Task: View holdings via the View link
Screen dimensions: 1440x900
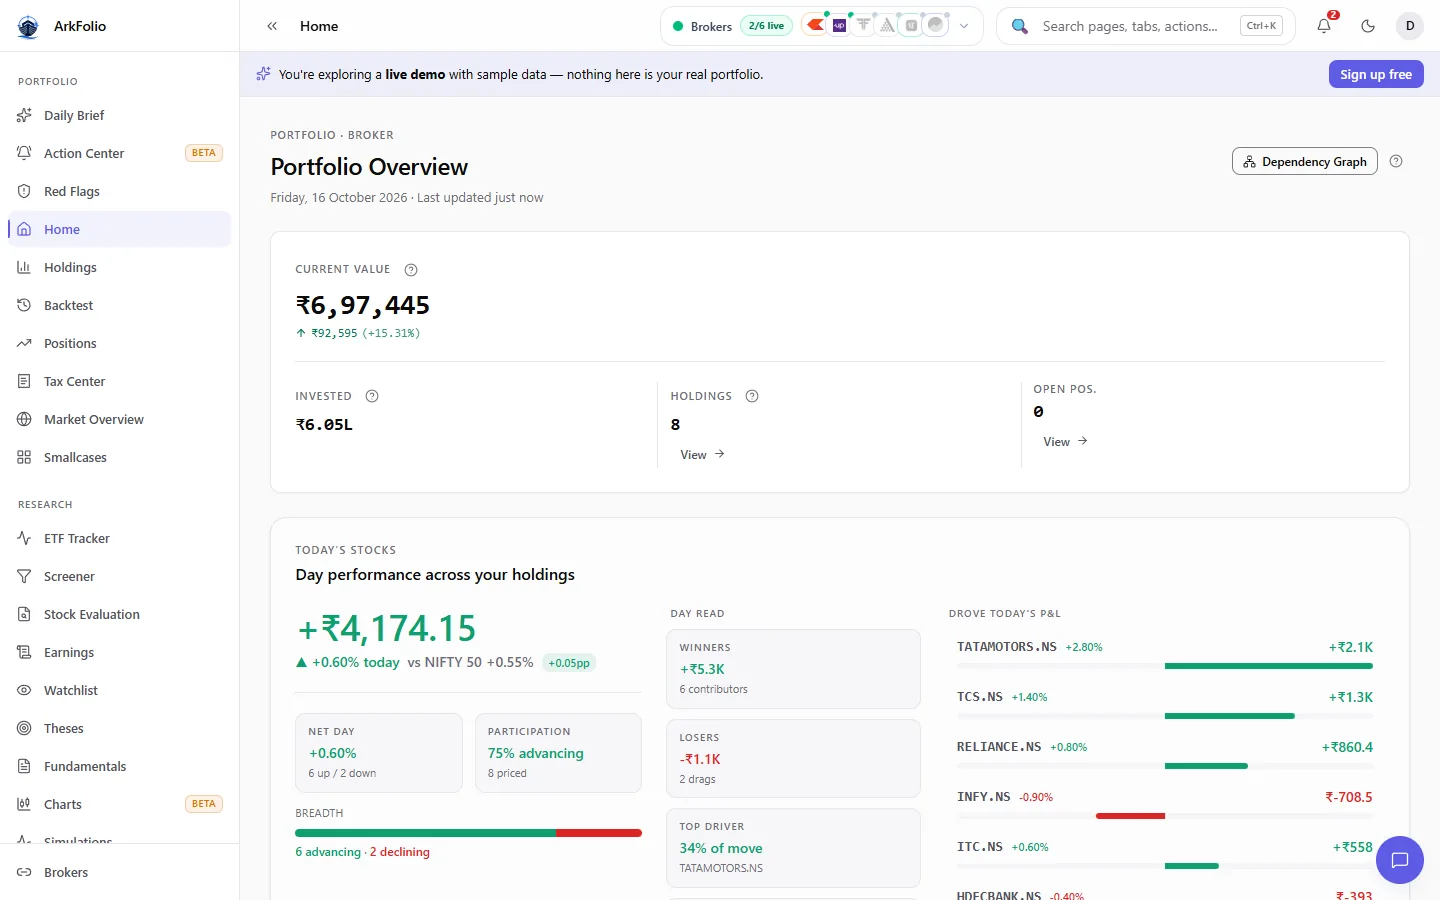Action: pos(702,455)
